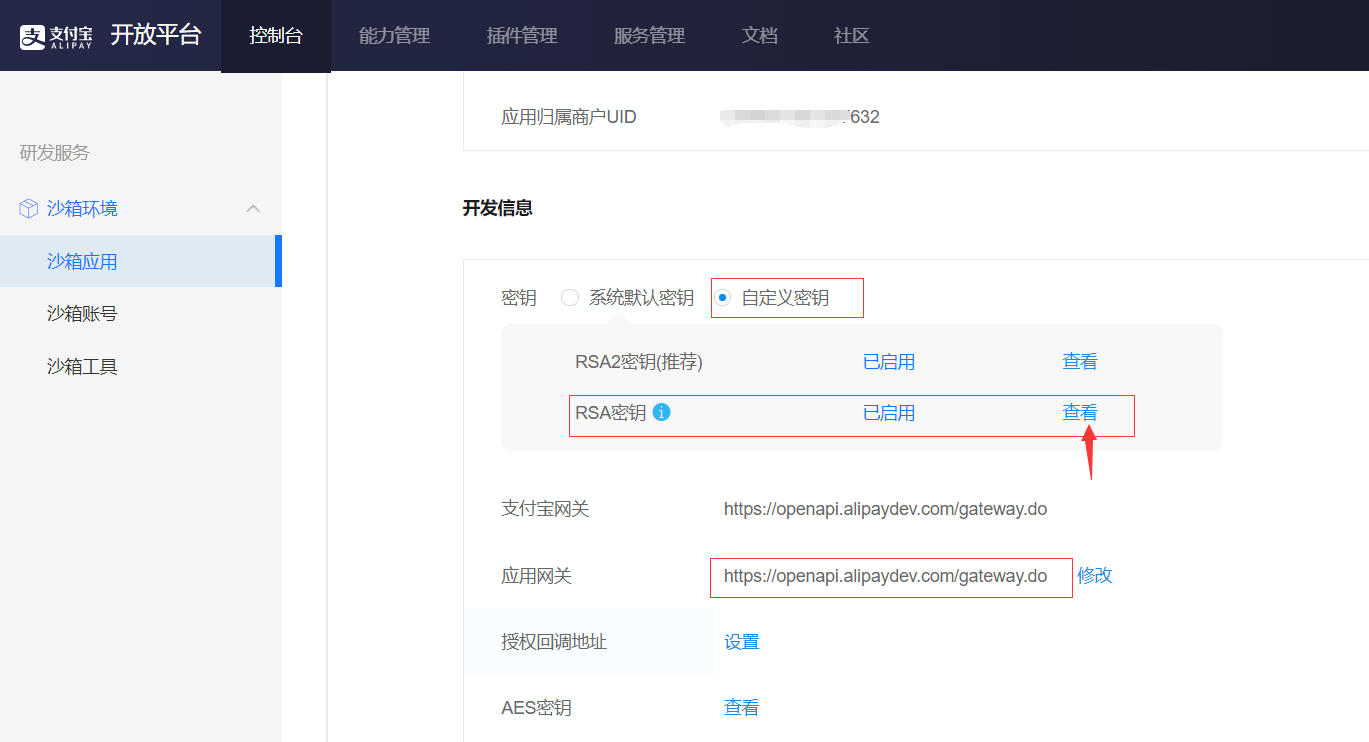Click the masked UID value ending 632

click(x=800, y=117)
